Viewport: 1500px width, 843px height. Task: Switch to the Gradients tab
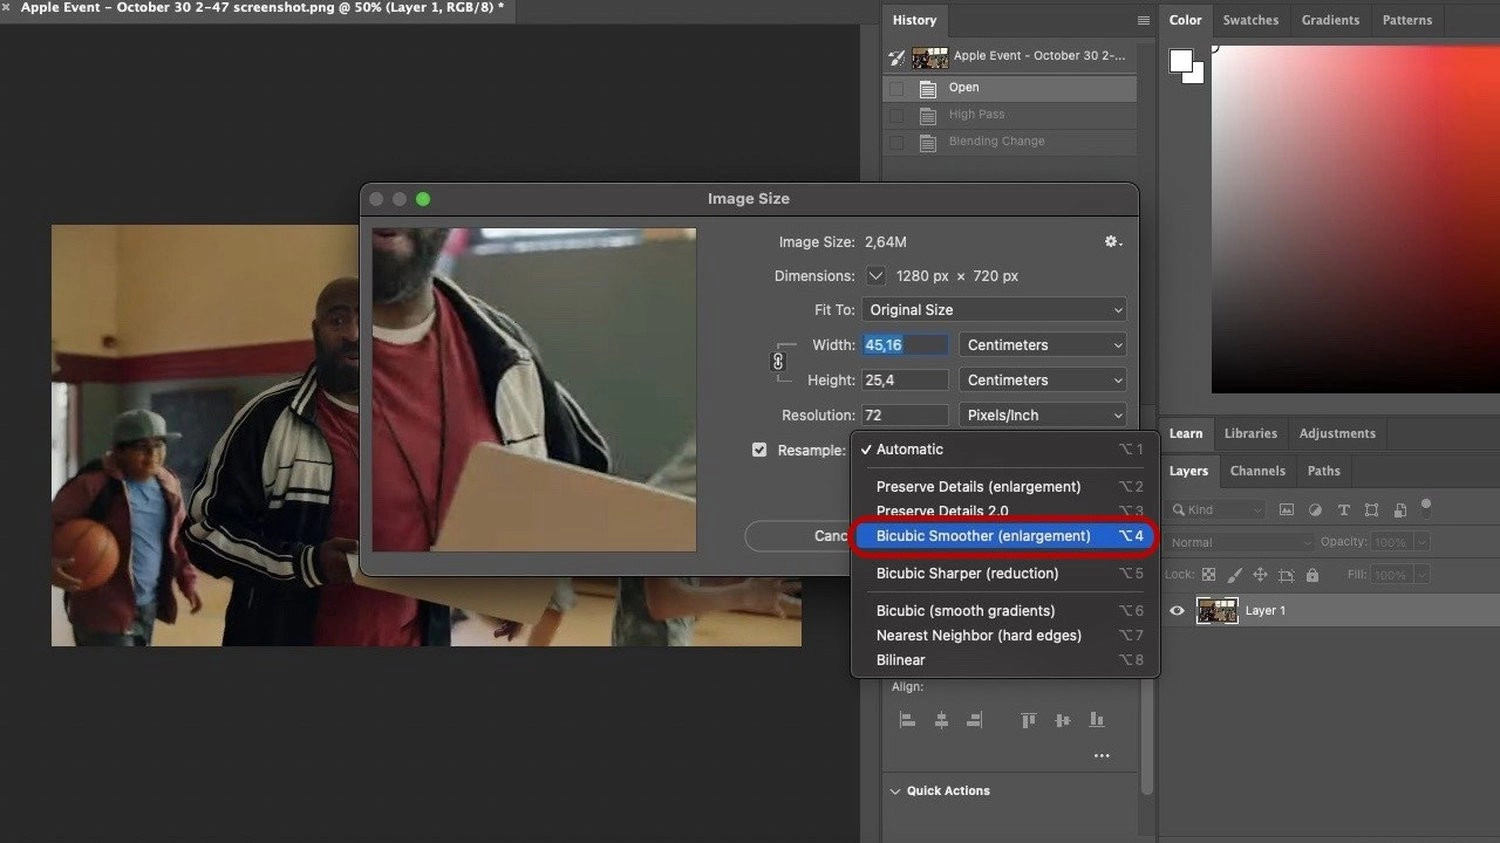[1330, 20]
